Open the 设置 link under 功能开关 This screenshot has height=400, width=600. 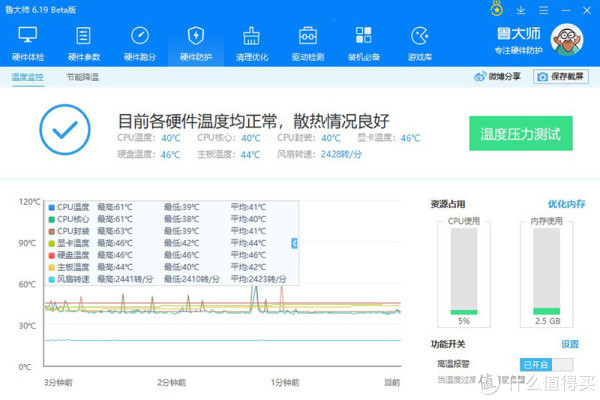click(x=570, y=344)
